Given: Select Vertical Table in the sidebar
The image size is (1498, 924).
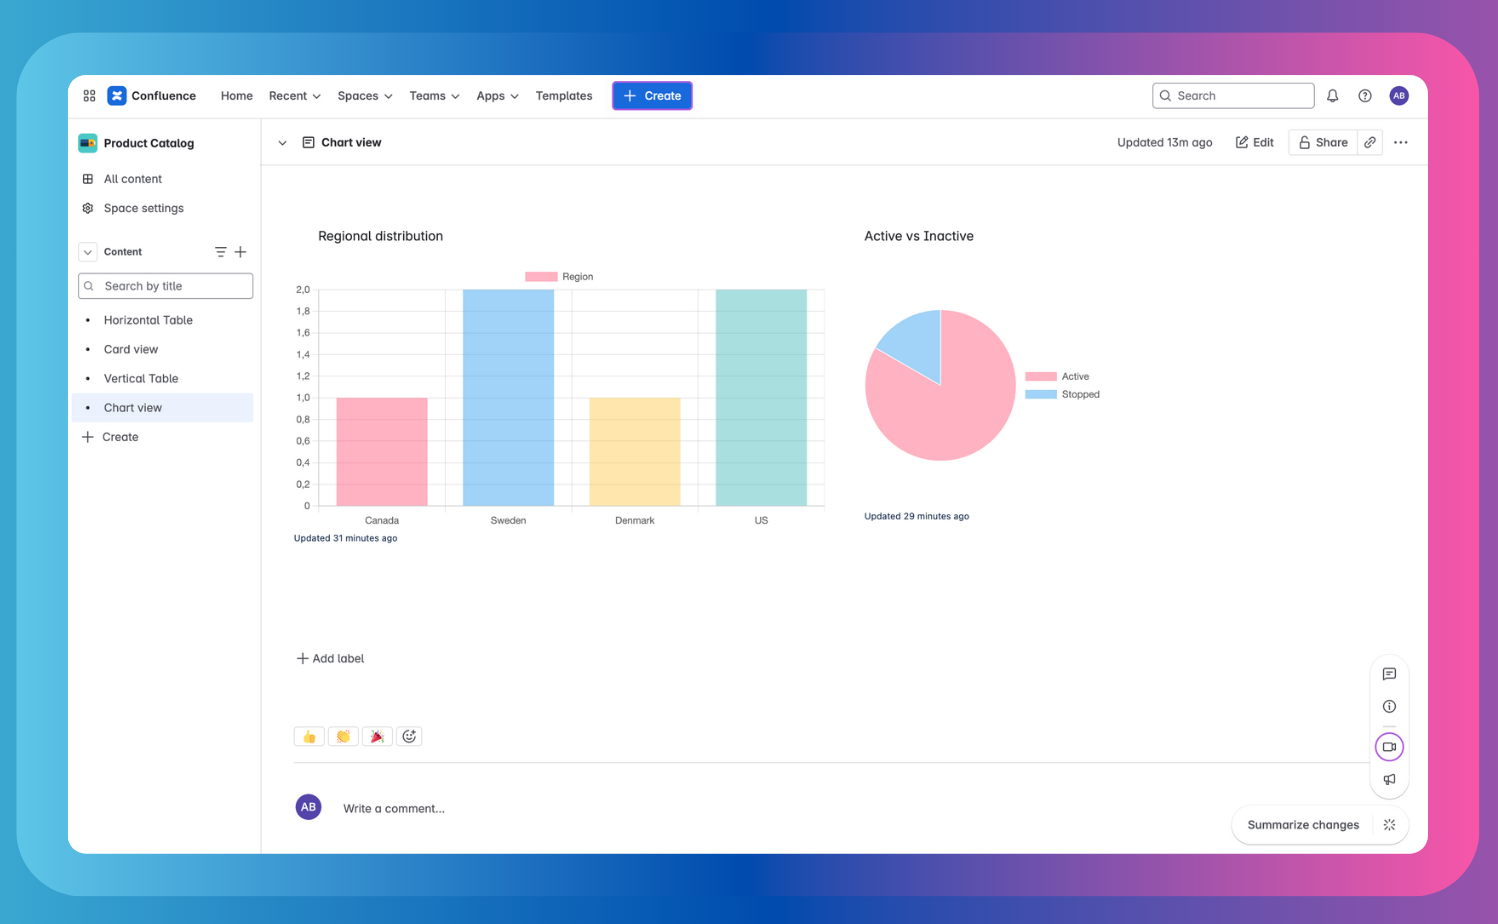Looking at the screenshot, I should [141, 378].
